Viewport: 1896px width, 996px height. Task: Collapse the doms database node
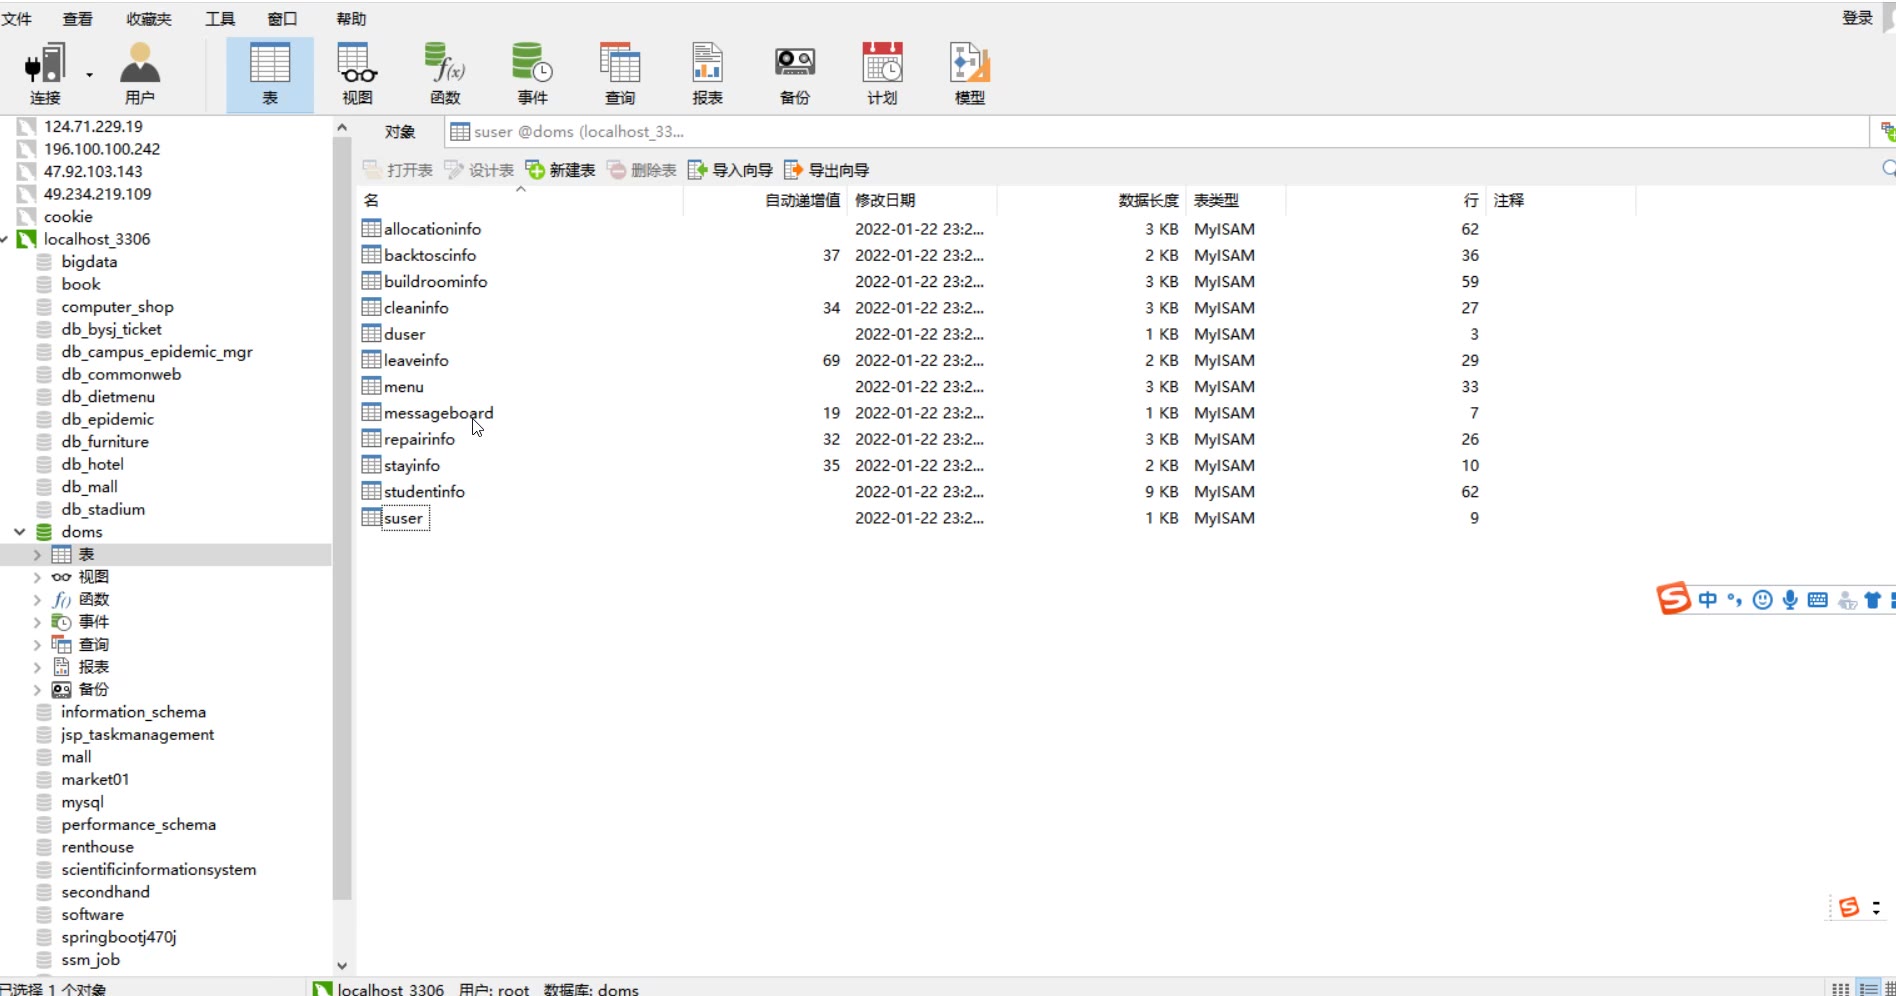tap(19, 532)
